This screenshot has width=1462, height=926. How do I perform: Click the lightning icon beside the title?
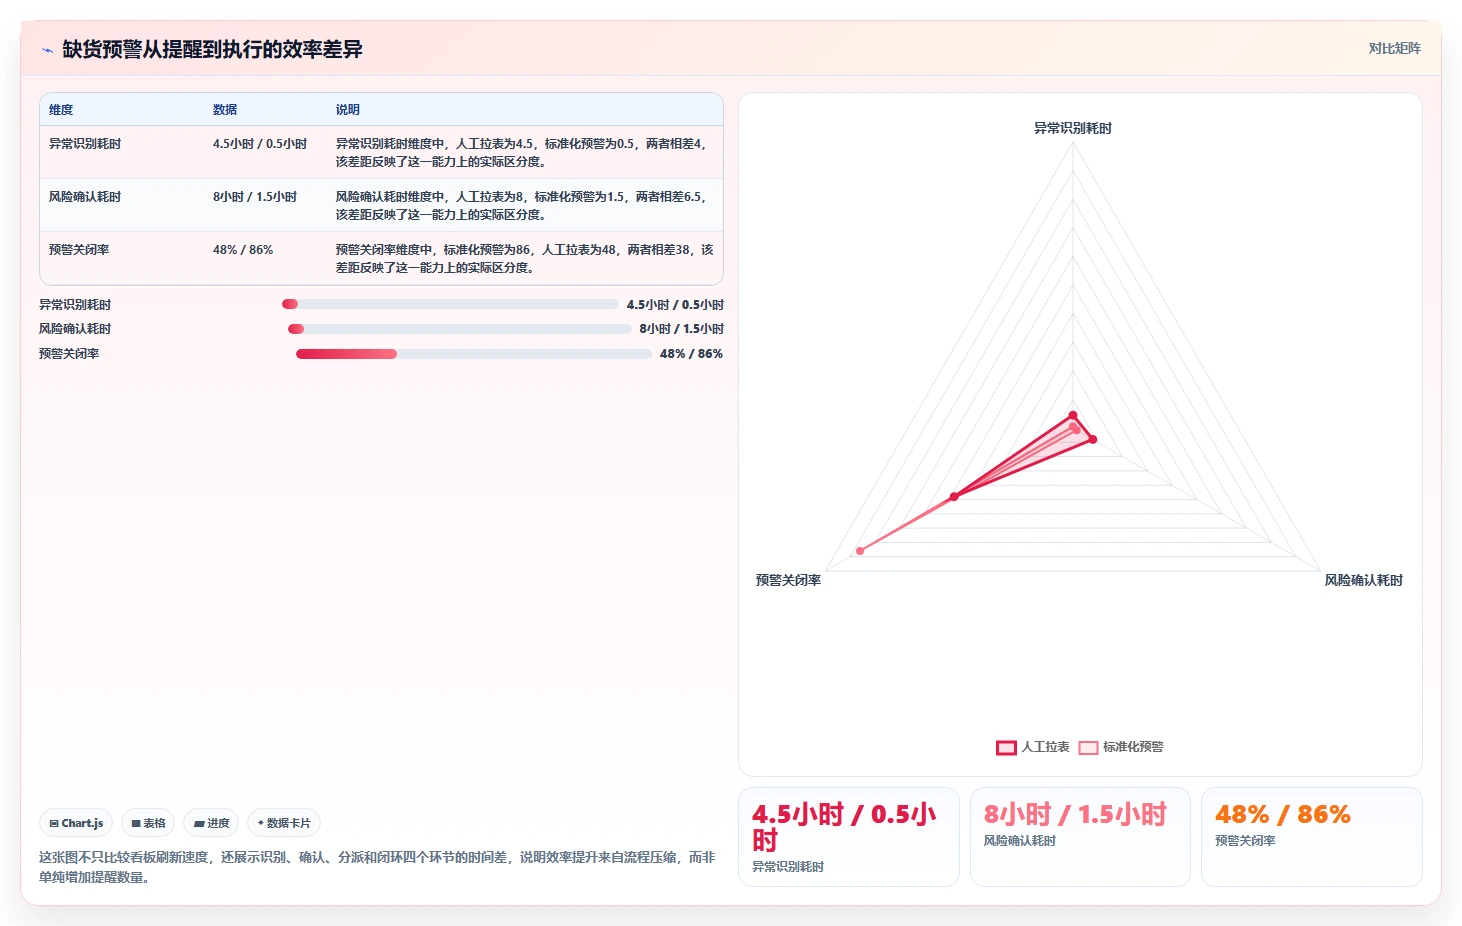[x=47, y=50]
